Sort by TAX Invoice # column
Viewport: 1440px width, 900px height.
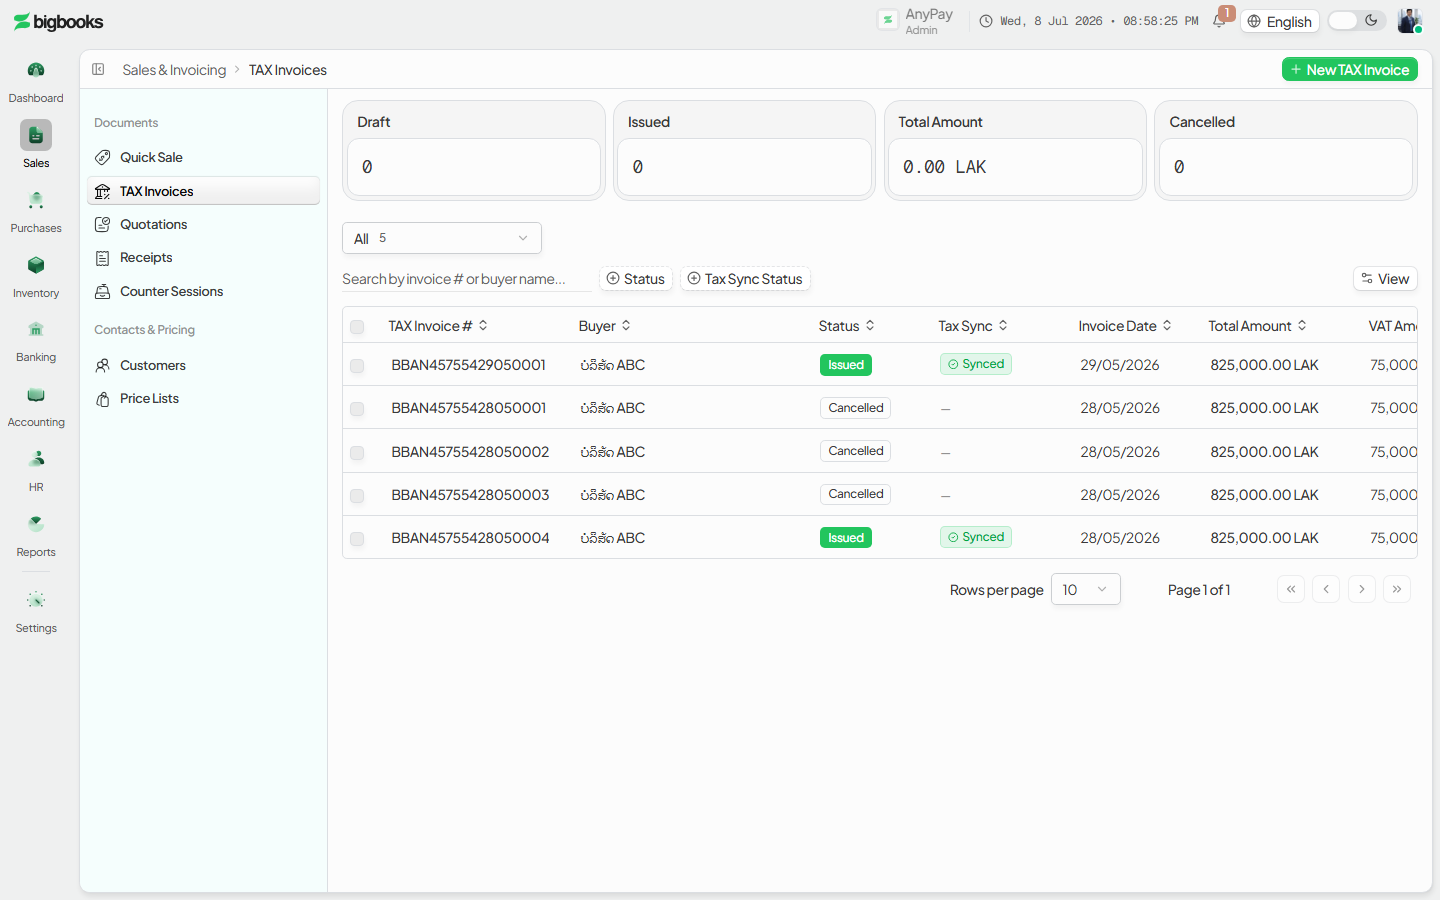pyautogui.click(x=438, y=326)
